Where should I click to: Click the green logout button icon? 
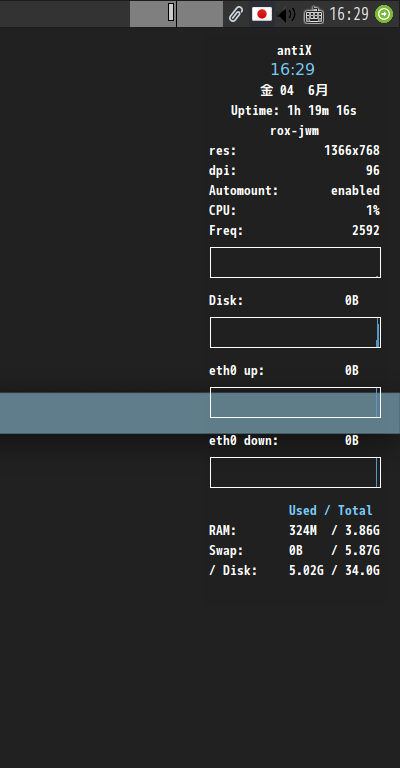coord(384,14)
